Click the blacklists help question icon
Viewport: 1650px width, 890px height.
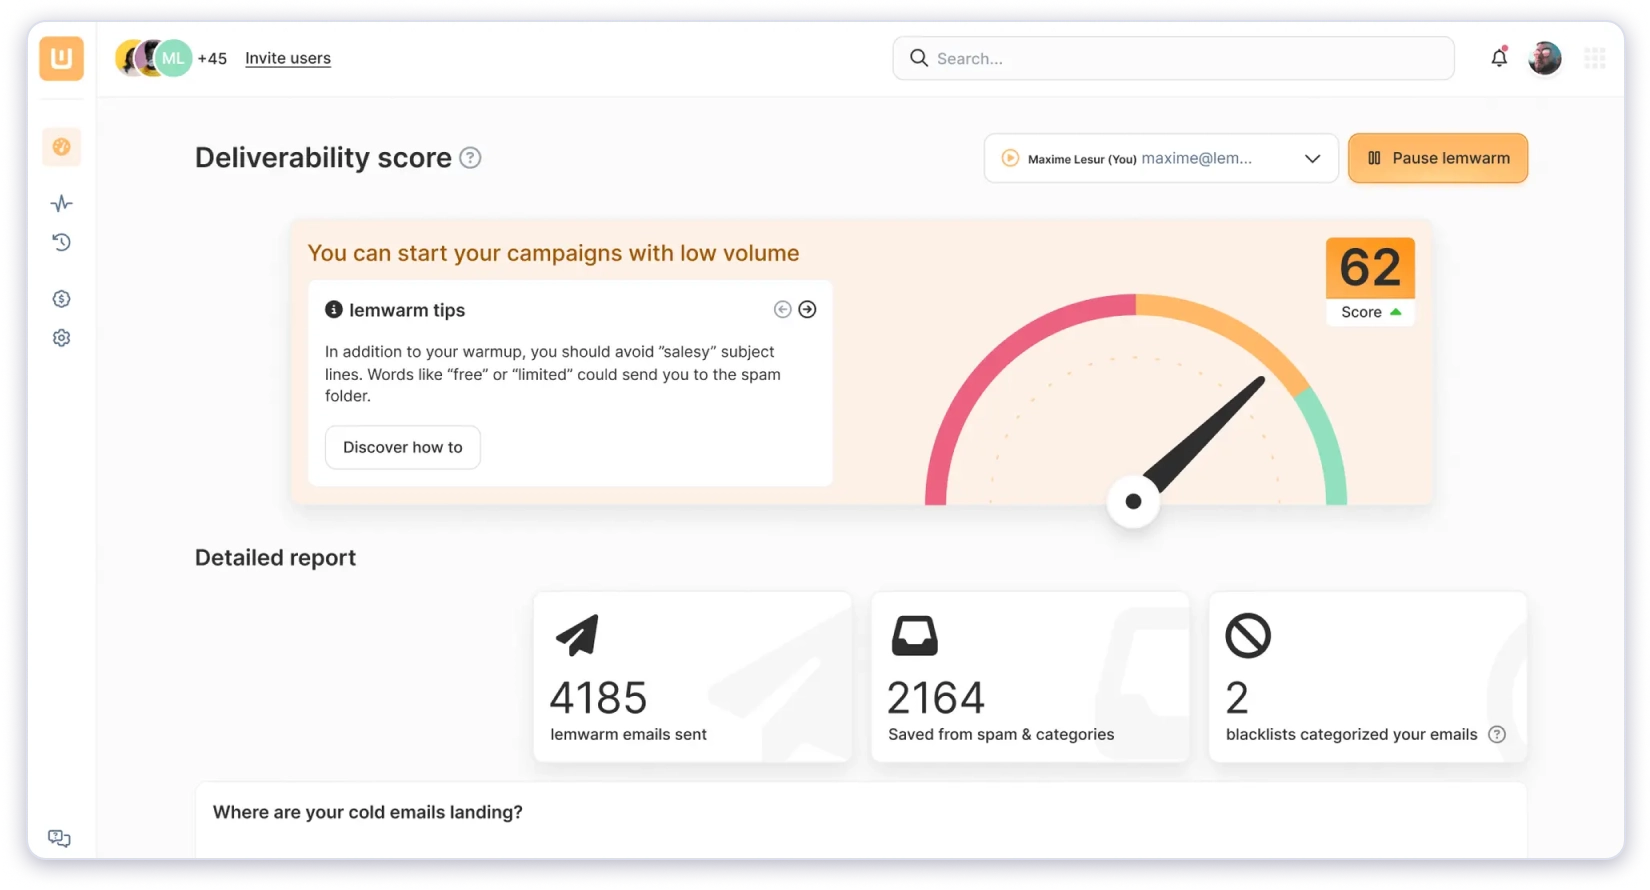[1497, 734]
